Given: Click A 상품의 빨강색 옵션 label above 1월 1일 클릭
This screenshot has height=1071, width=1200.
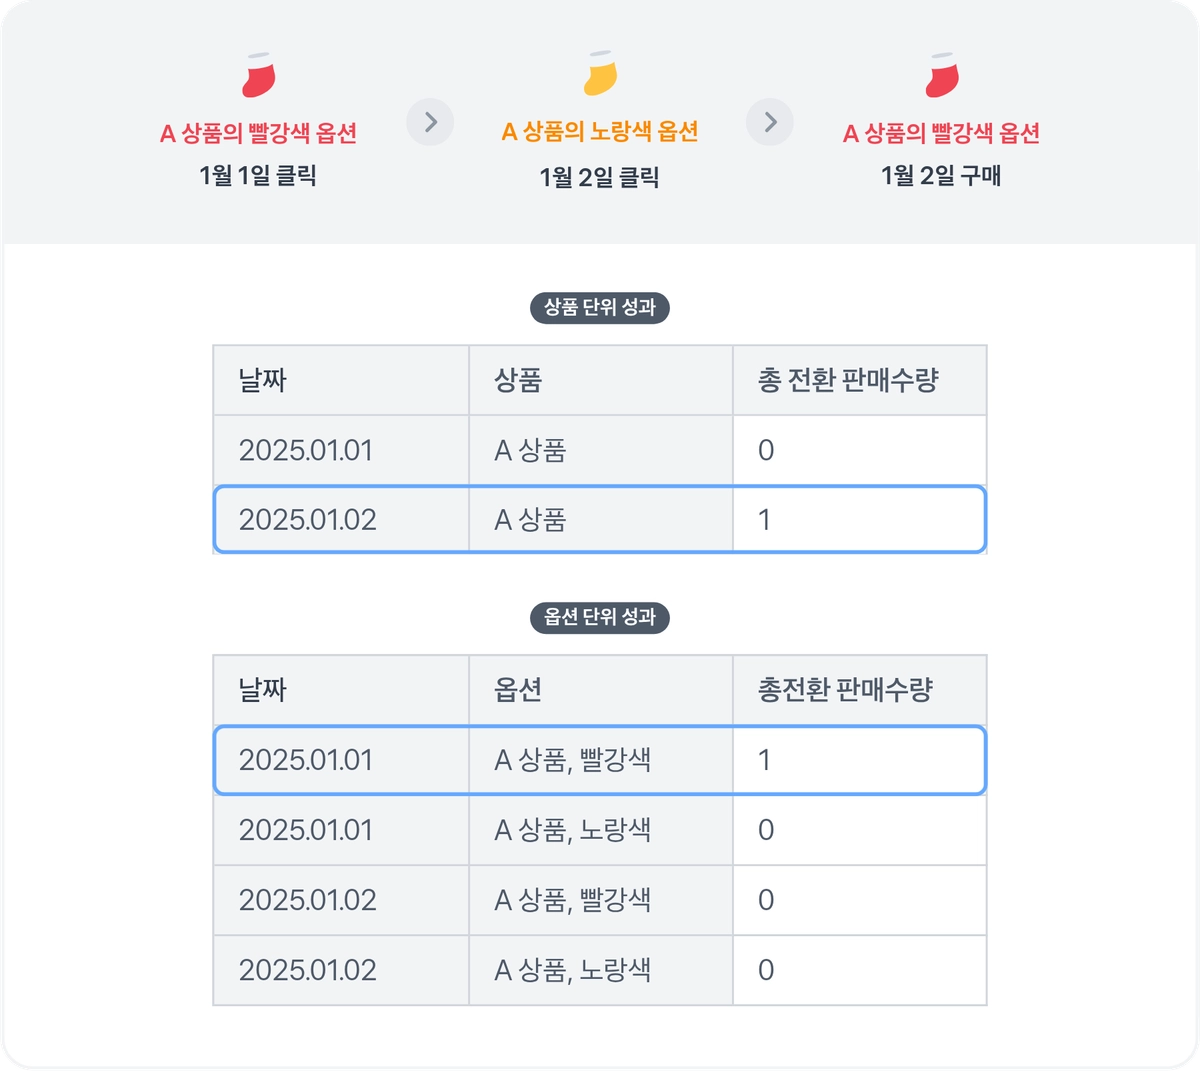Looking at the screenshot, I should pyautogui.click(x=259, y=133).
